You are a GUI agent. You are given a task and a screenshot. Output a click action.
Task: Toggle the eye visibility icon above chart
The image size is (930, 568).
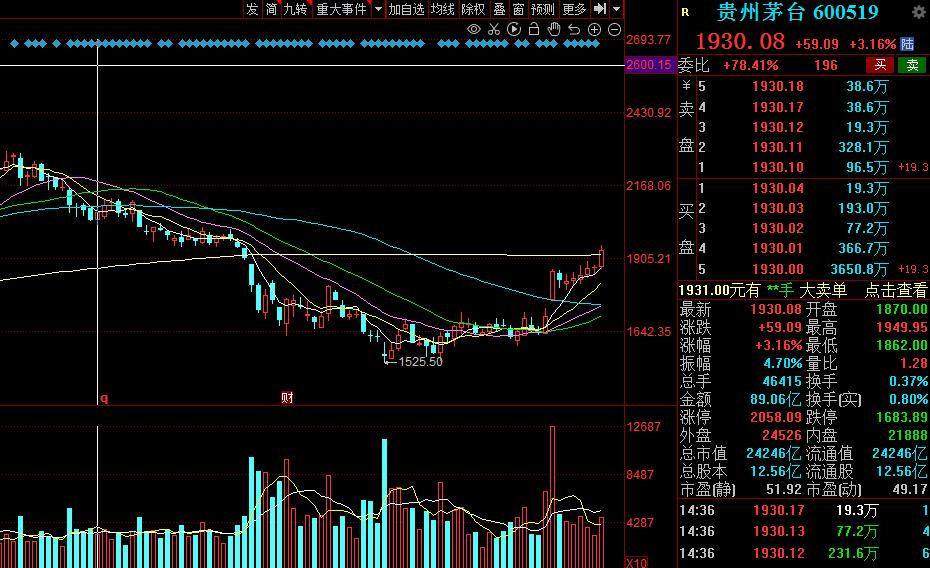pos(474,29)
